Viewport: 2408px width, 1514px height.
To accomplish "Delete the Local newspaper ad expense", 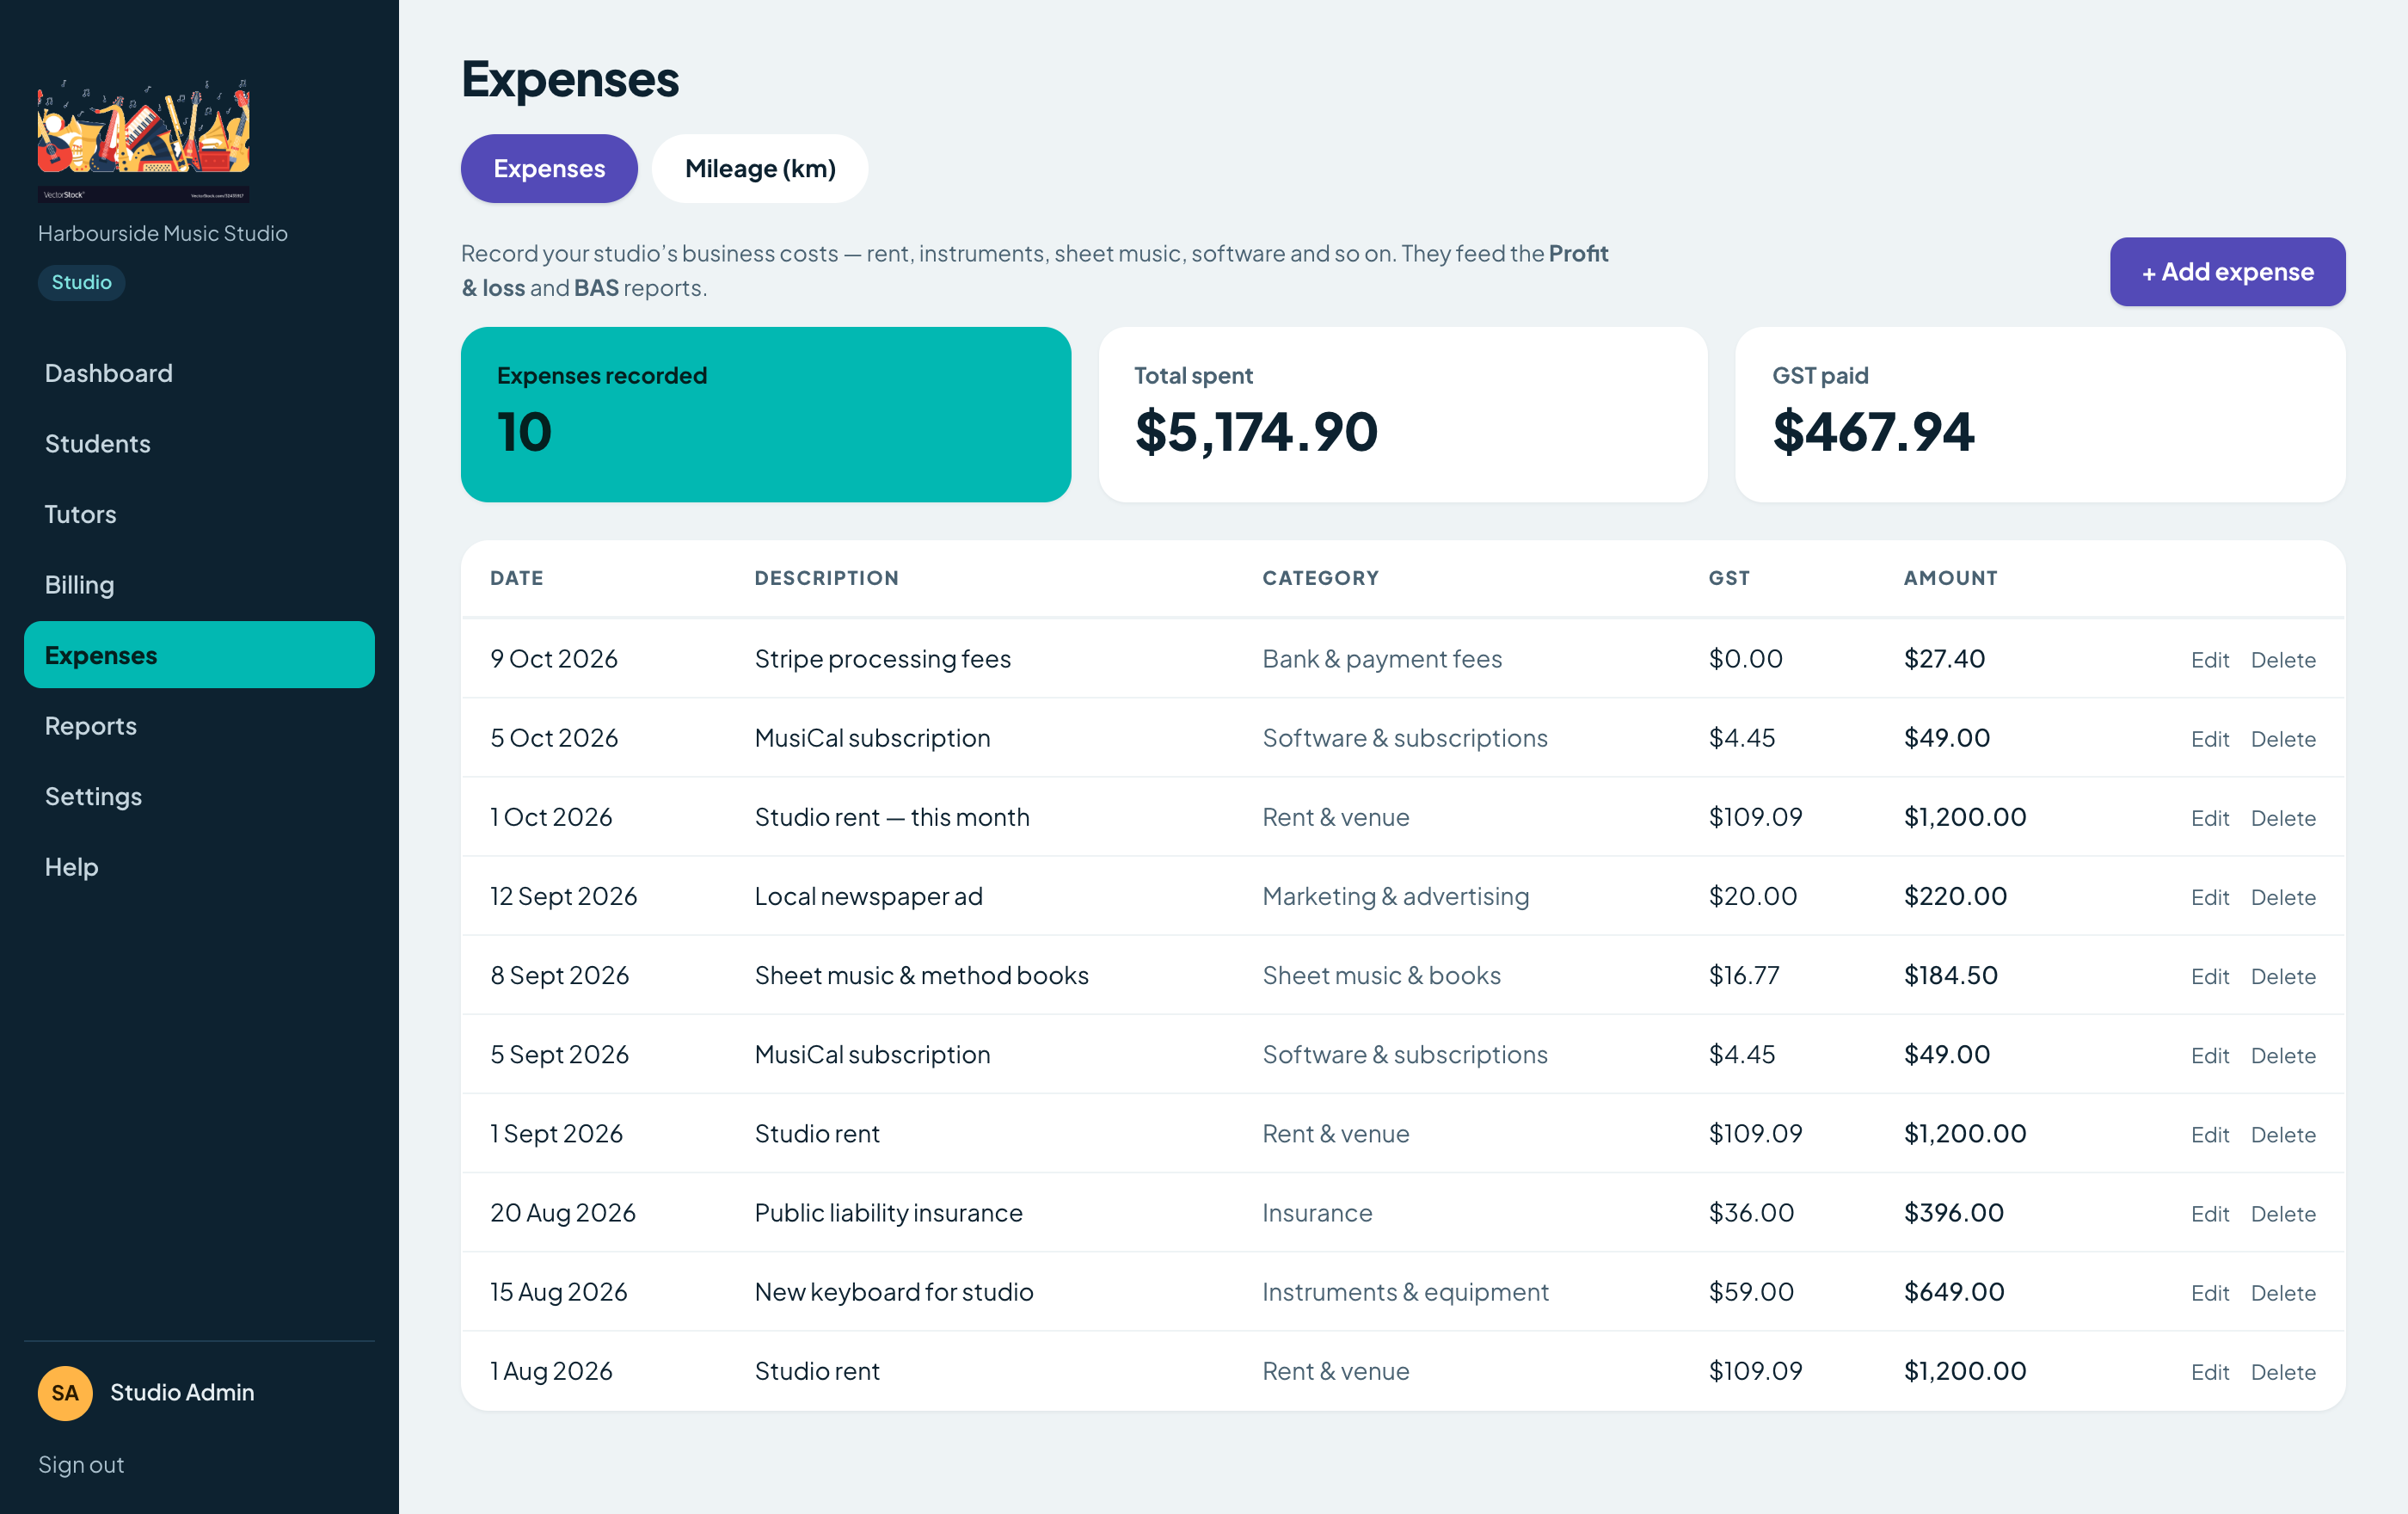I will click(x=2282, y=897).
